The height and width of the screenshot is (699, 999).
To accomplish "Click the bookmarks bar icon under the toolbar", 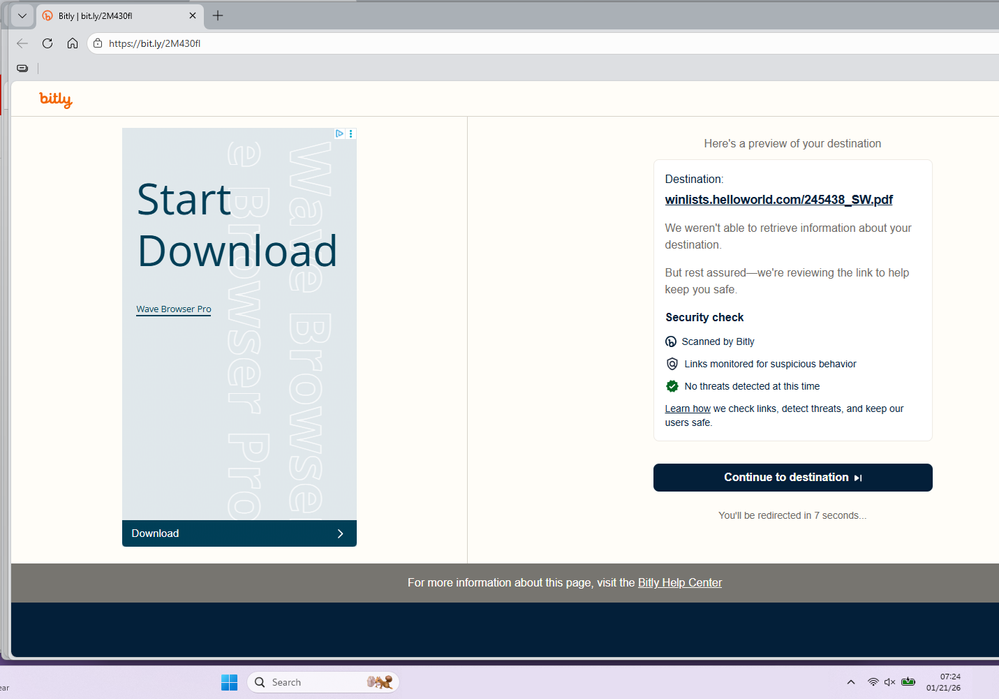I will click(x=22, y=68).
